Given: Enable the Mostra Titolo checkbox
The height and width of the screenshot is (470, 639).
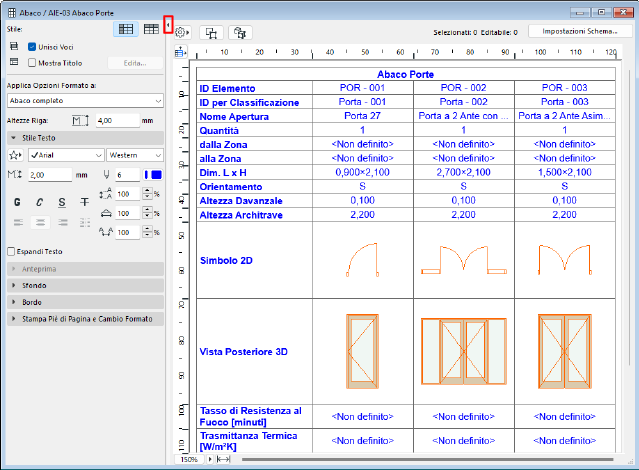Looking at the screenshot, I should pyautogui.click(x=32, y=63).
